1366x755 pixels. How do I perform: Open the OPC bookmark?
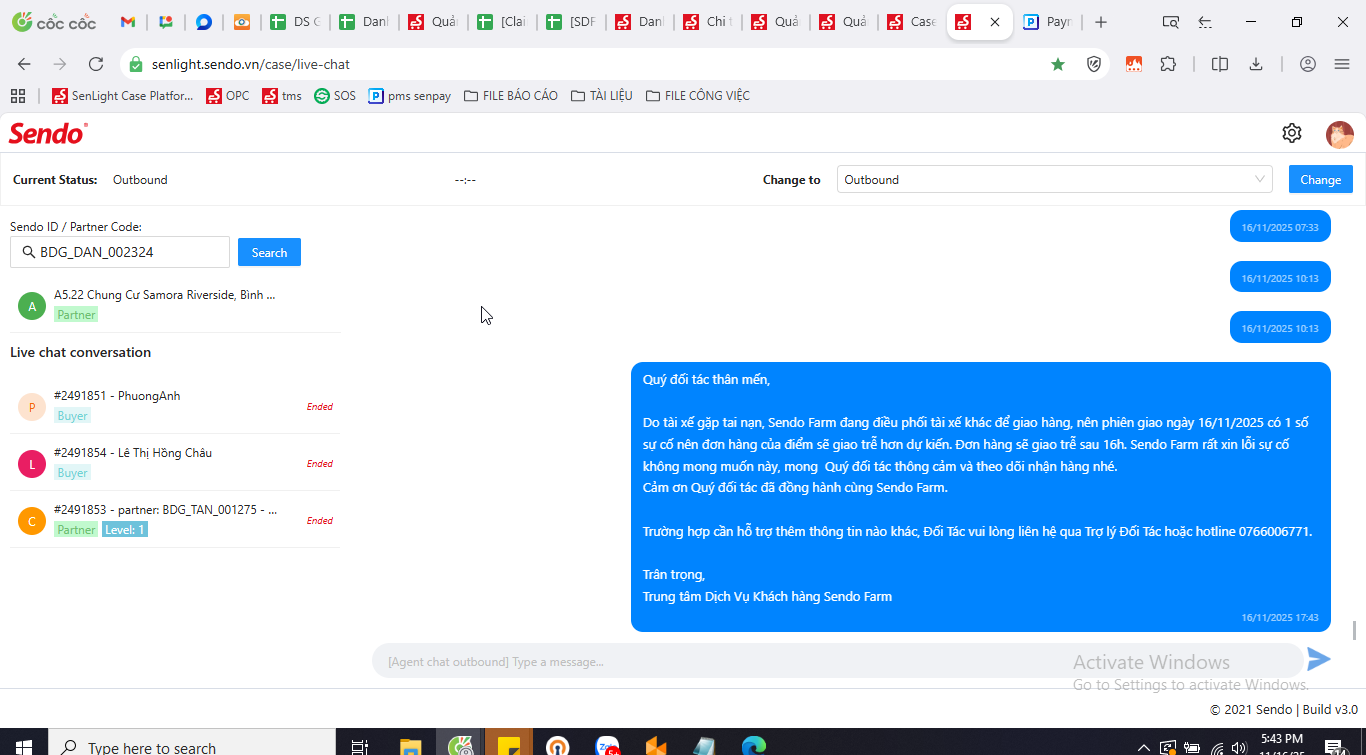[x=228, y=96]
